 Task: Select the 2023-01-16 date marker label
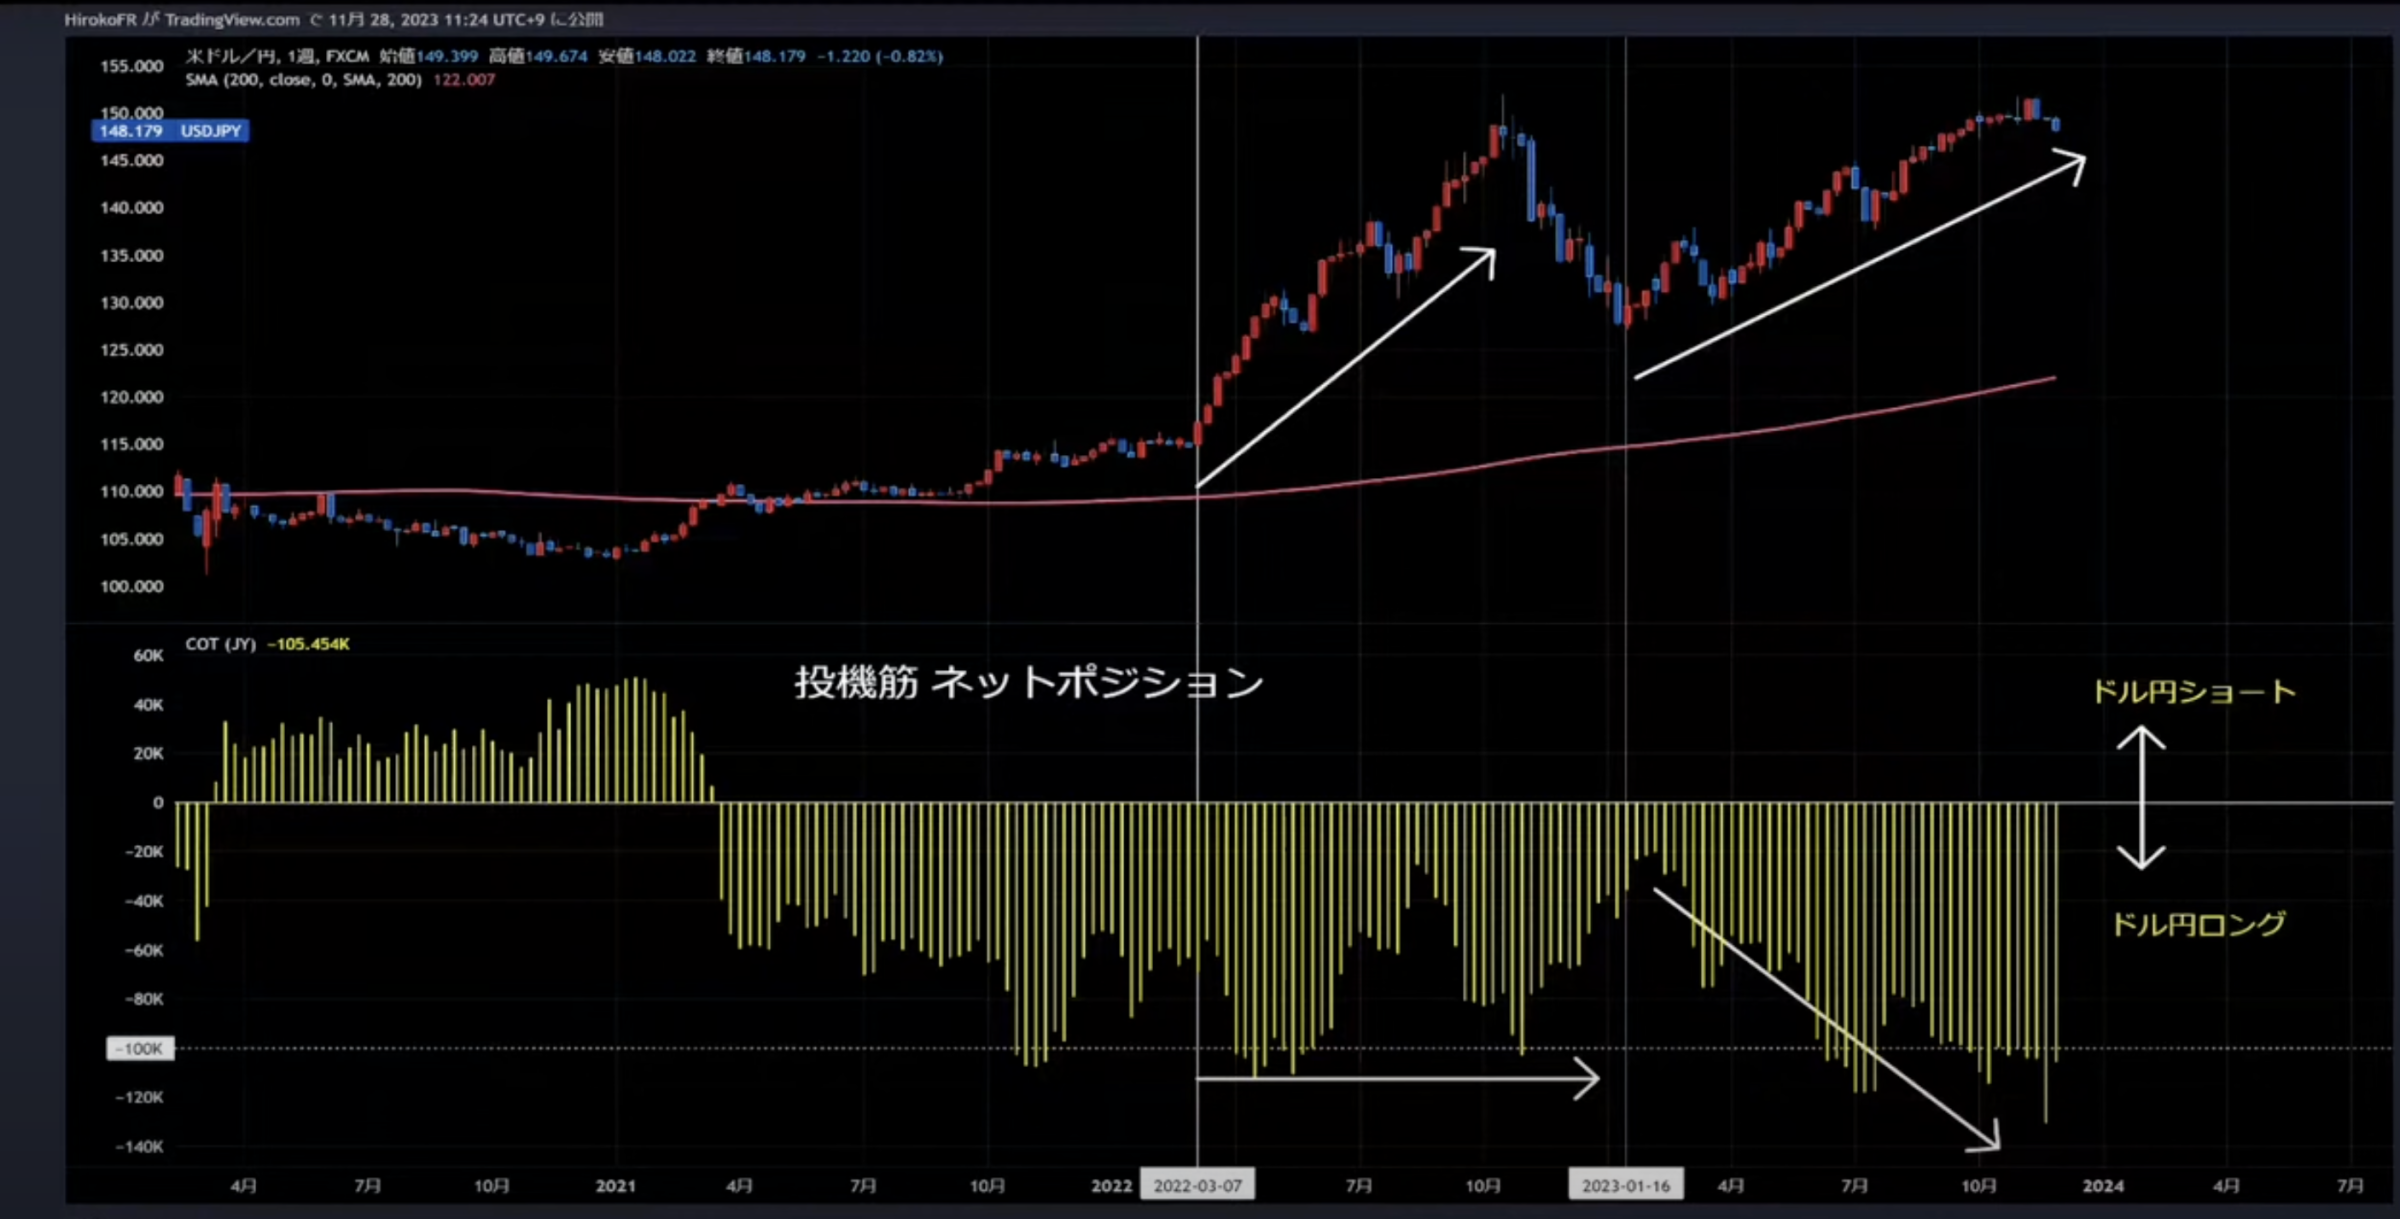pyautogui.click(x=1626, y=1184)
